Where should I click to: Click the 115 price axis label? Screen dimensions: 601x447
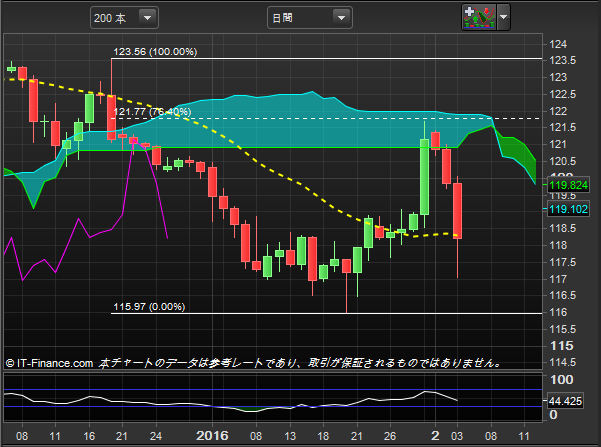click(562, 346)
